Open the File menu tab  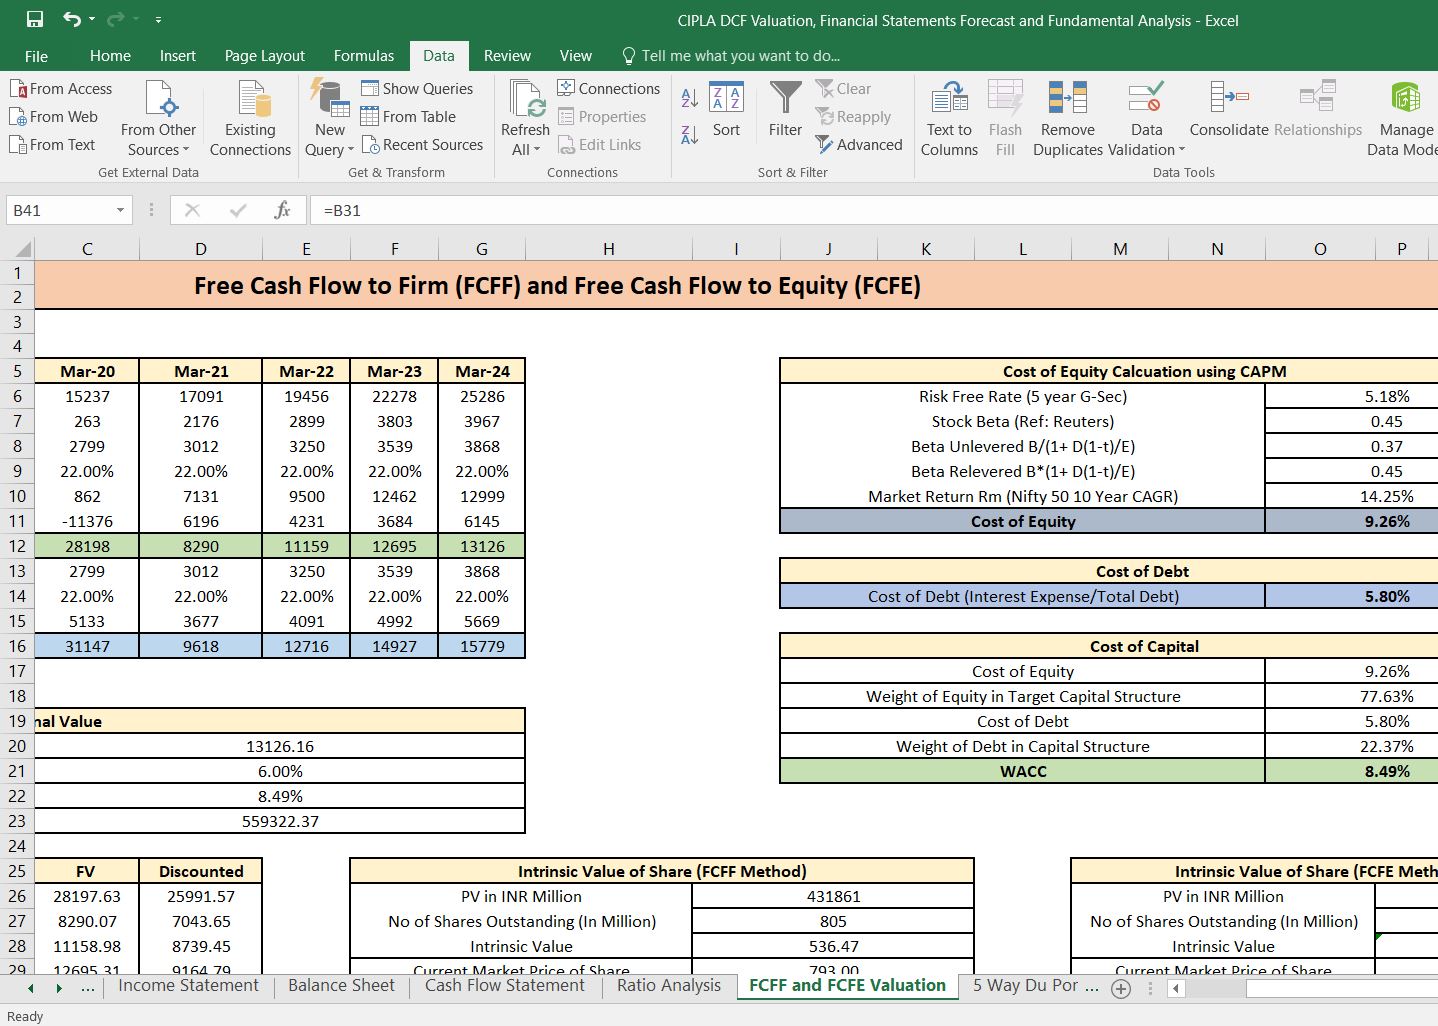(36, 56)
